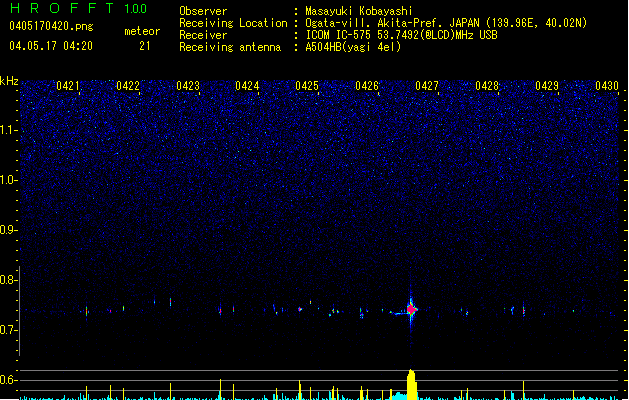Click the 0422 time marker
629x400 pixels.
click(x=128, y=86)
